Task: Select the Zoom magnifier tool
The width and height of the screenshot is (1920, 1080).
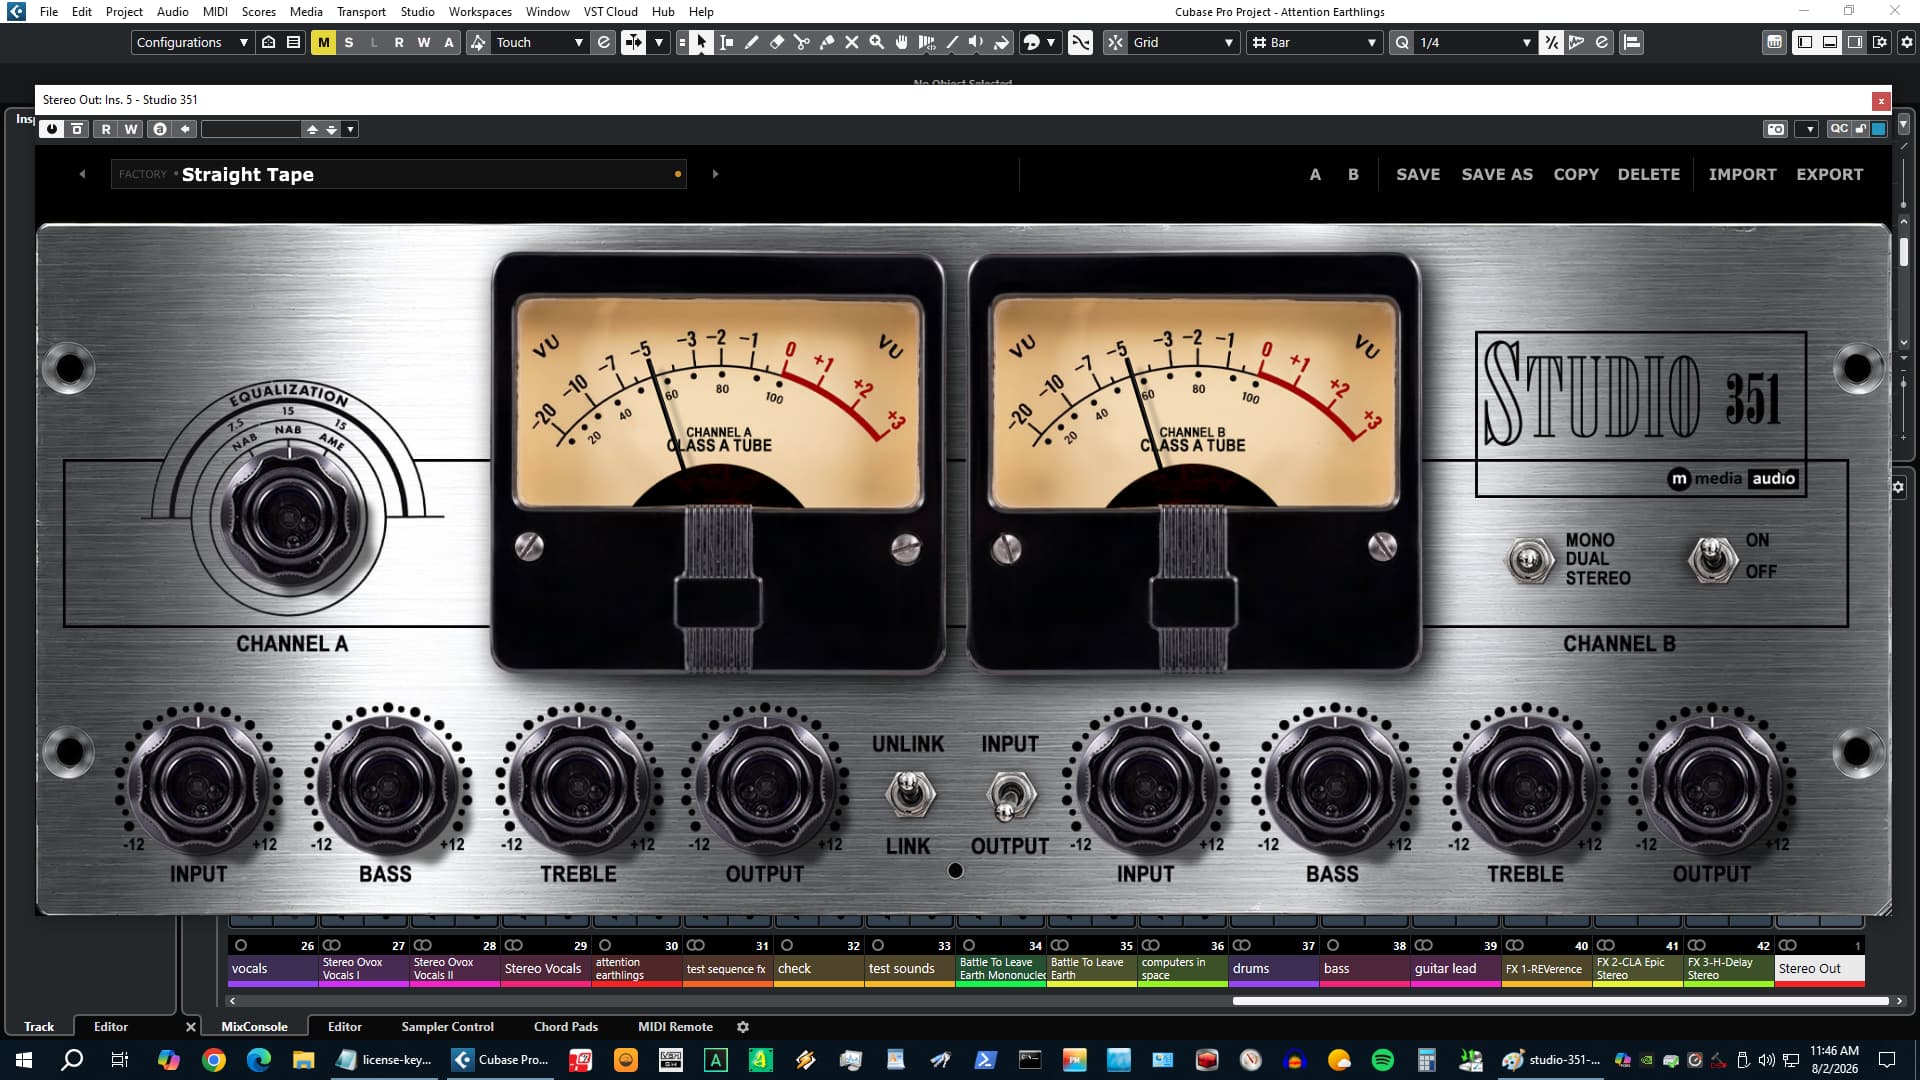Action: click(877, 42)
